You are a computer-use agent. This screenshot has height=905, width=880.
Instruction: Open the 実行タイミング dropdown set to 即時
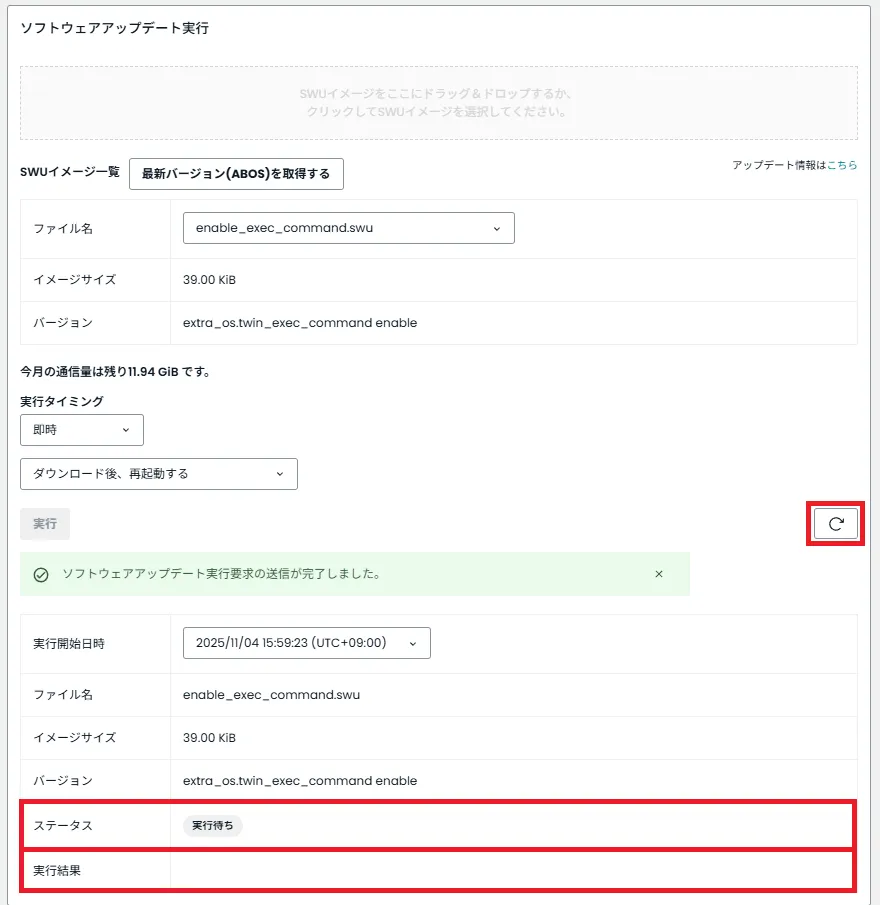tap(81, 430)
